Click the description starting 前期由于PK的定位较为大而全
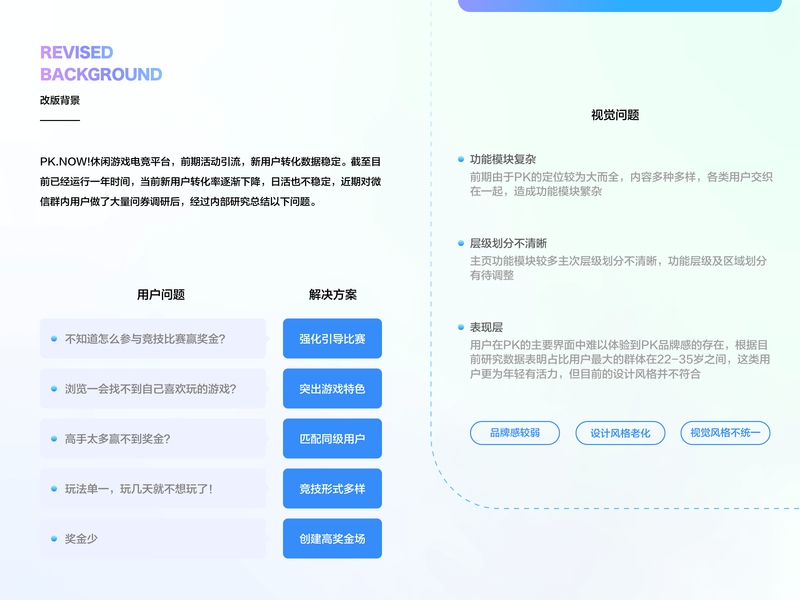The image size is (800, 600). tap(621, 184)
